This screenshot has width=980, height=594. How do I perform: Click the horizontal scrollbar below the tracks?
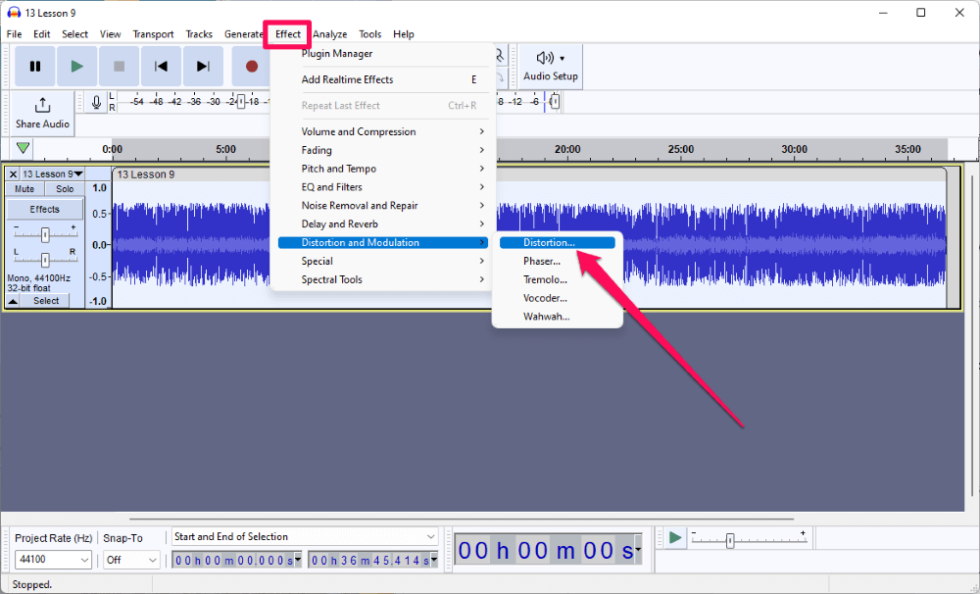pyautogui.click(x=450, y=518)
